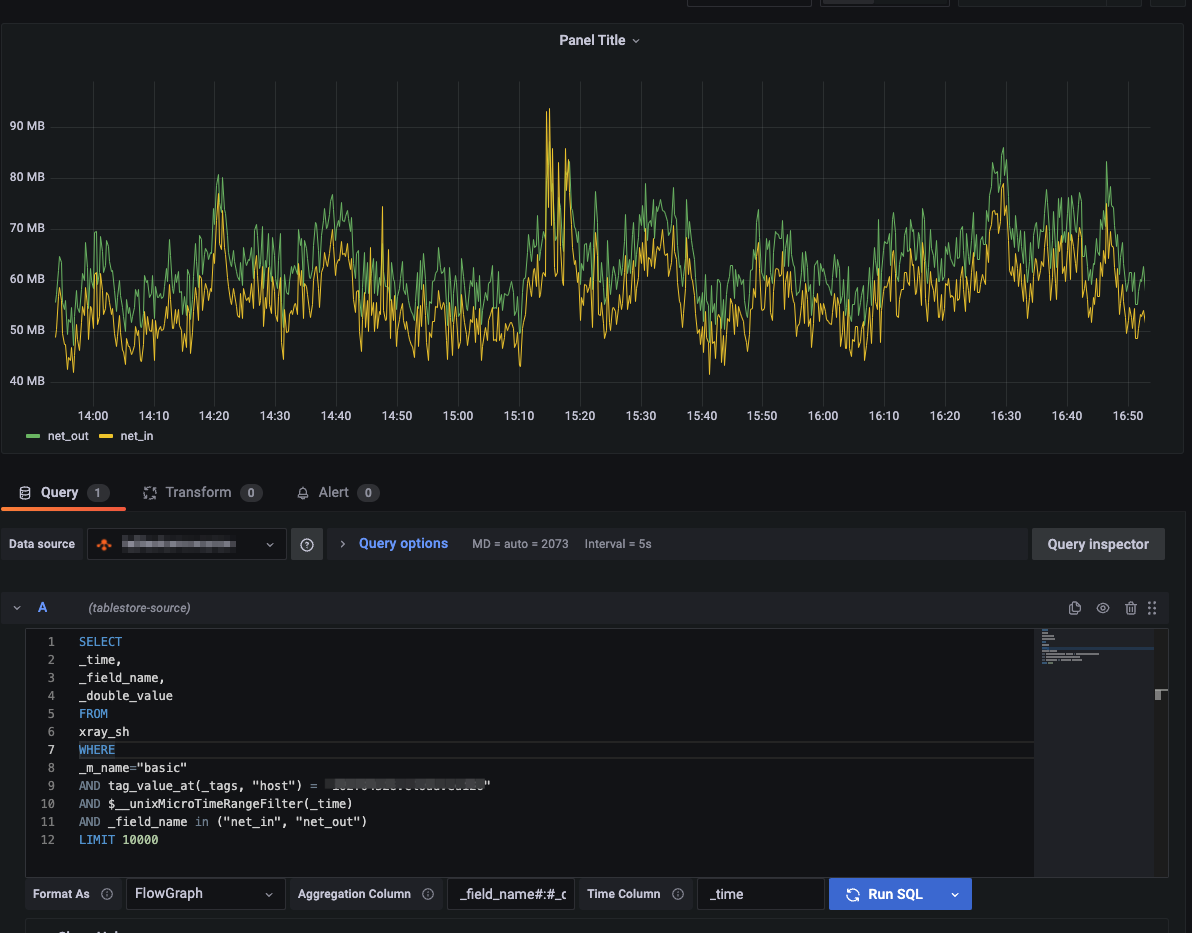This screenshot has width=1192, height=933.
Task: Click the Format As info icon
Action: pos(107,893)
